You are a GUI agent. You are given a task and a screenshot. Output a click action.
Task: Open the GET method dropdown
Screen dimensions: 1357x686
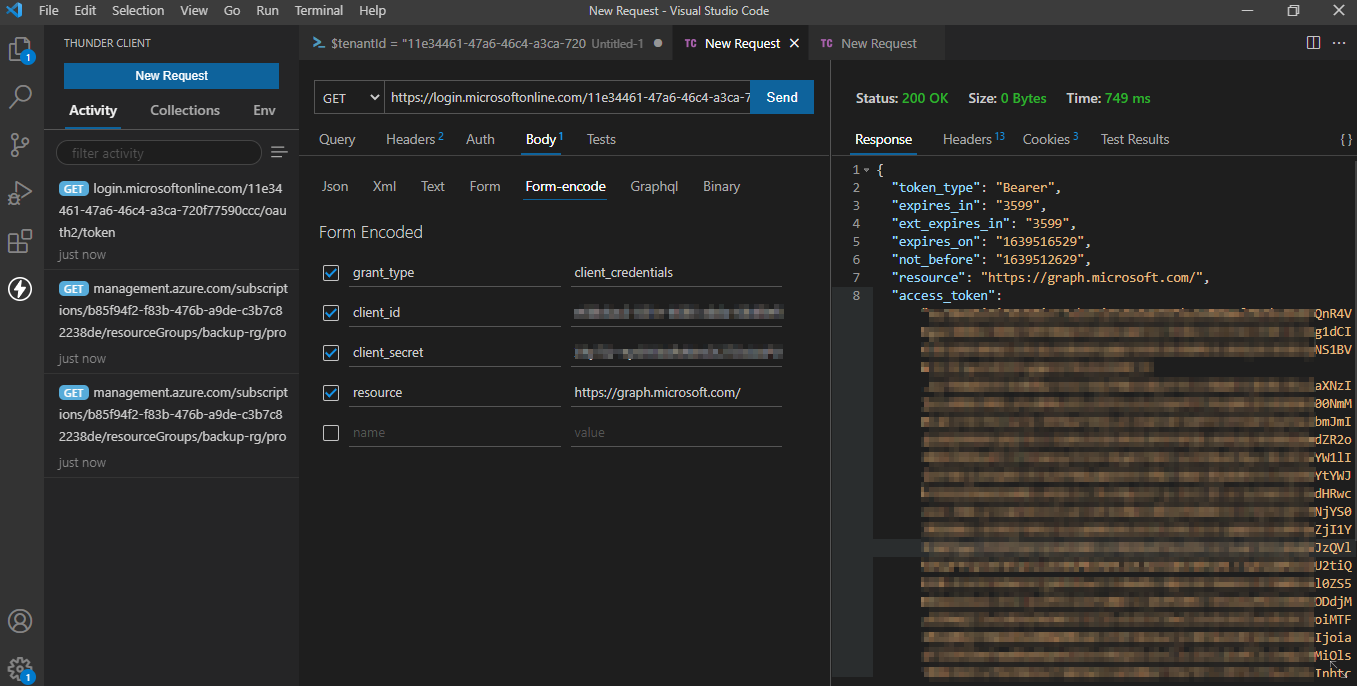click(x=349, y=97)
